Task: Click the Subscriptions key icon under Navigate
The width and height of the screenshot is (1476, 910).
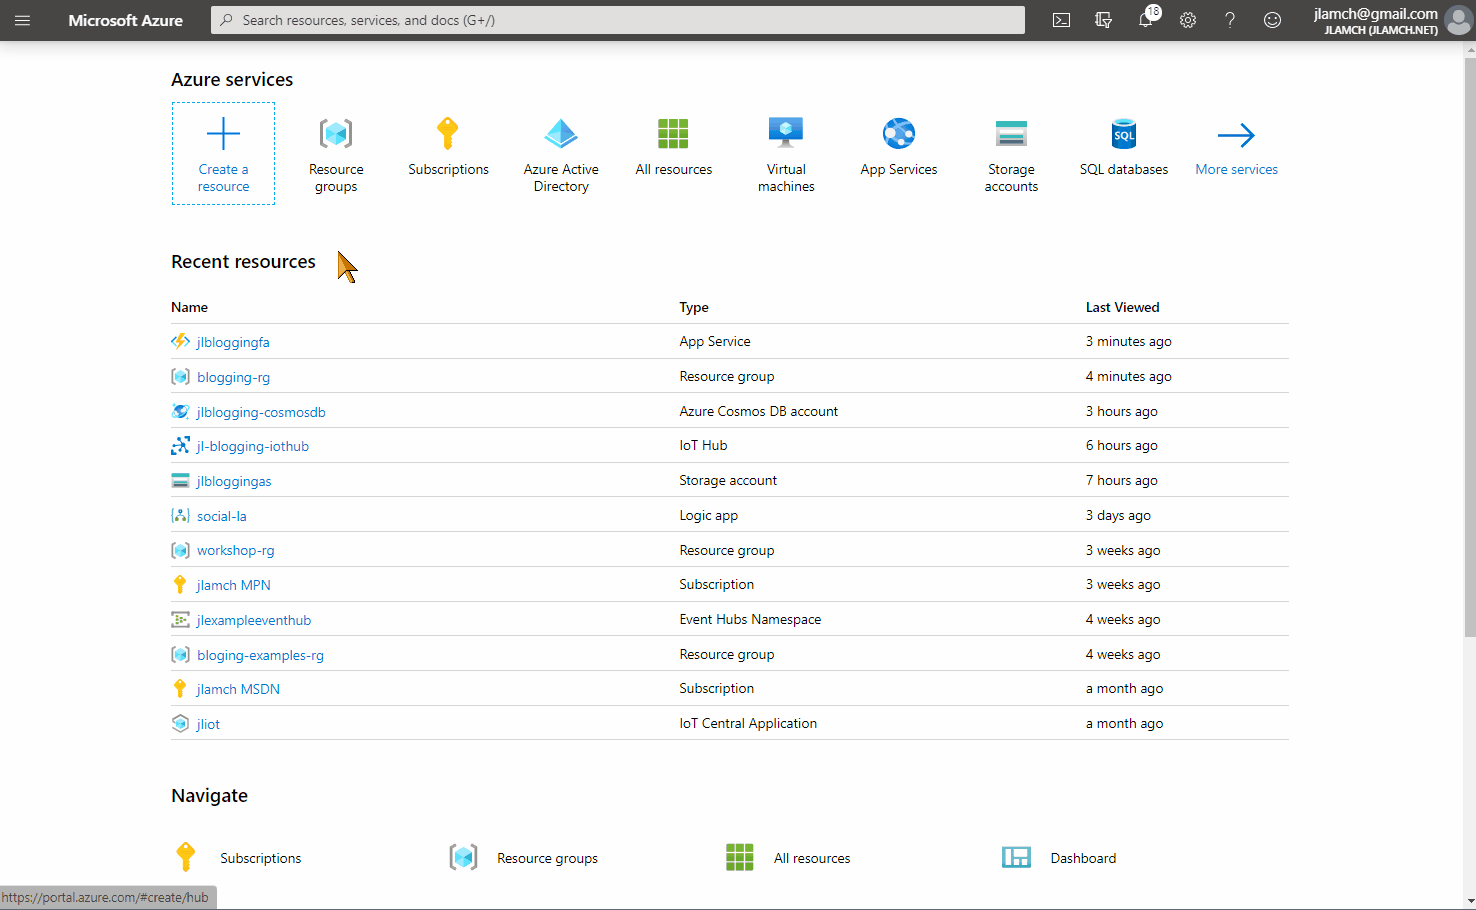Action: (186, 857)
